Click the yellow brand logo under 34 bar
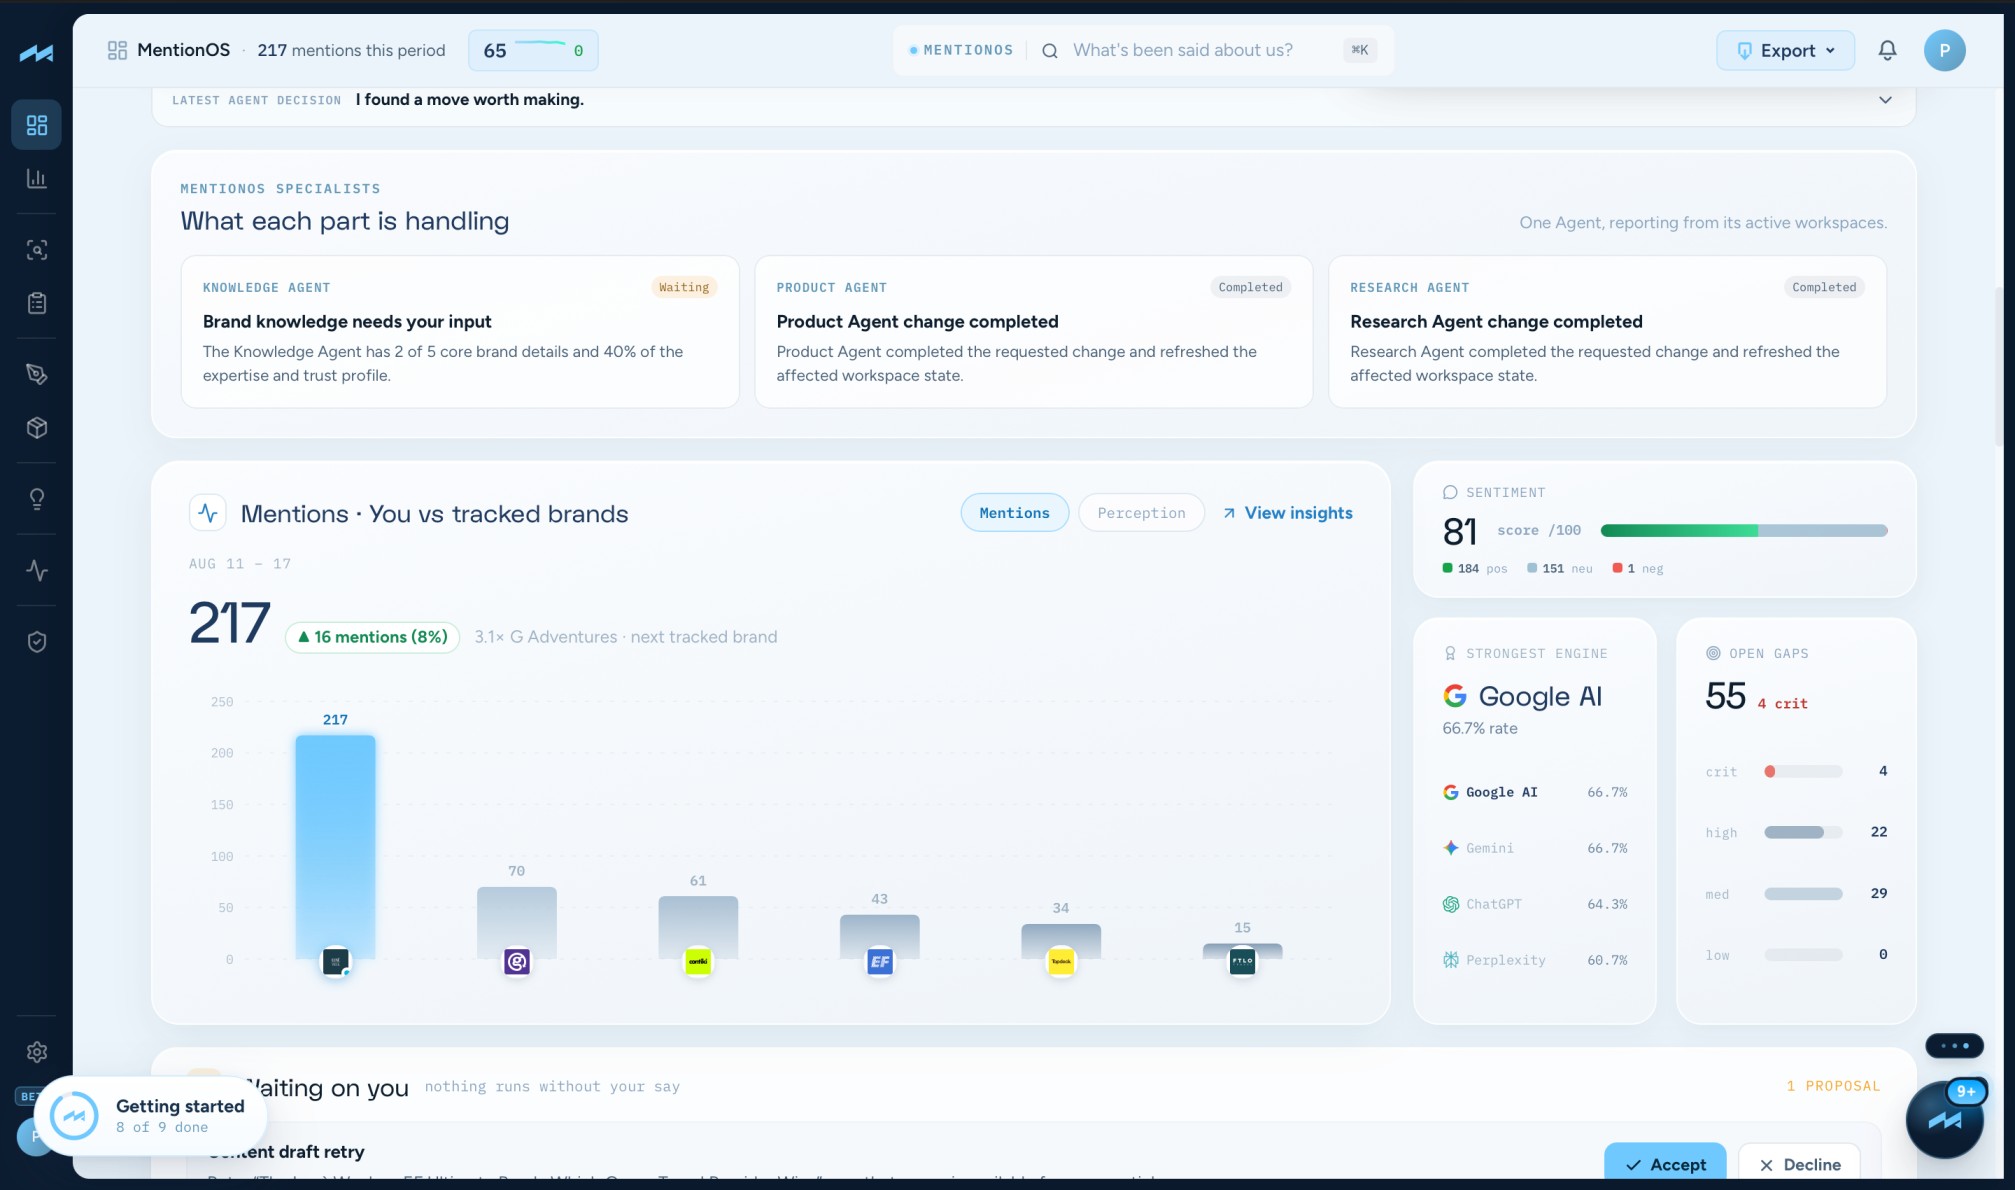The height and width of the screenshot is (1190, 2015). pyautogui.click(x=1061, y=962)
